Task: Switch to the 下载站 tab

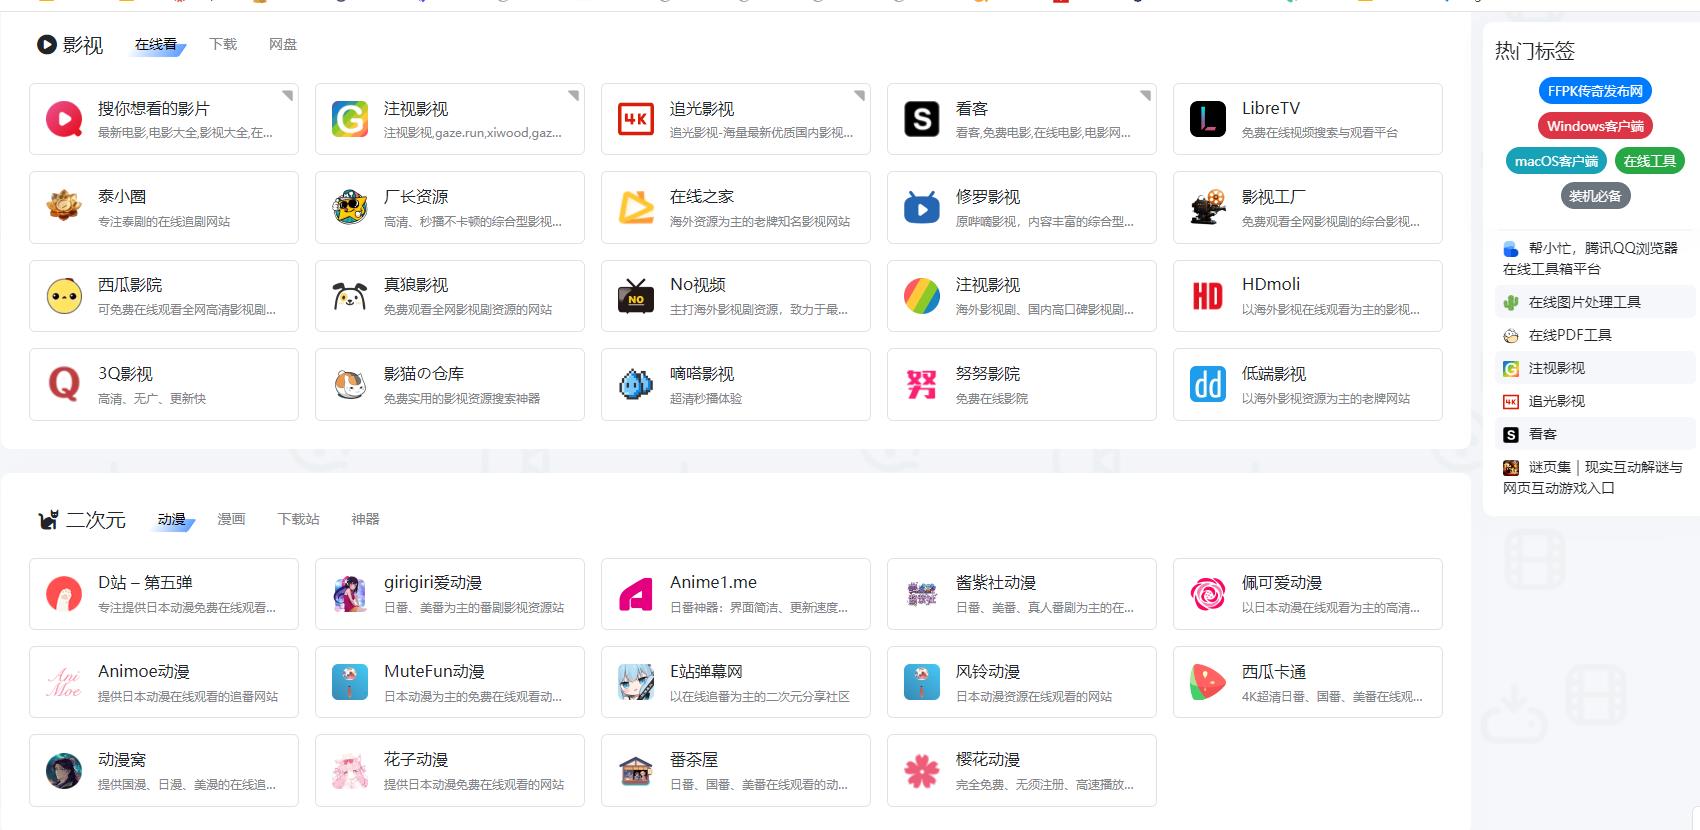Action: point(299,519)
